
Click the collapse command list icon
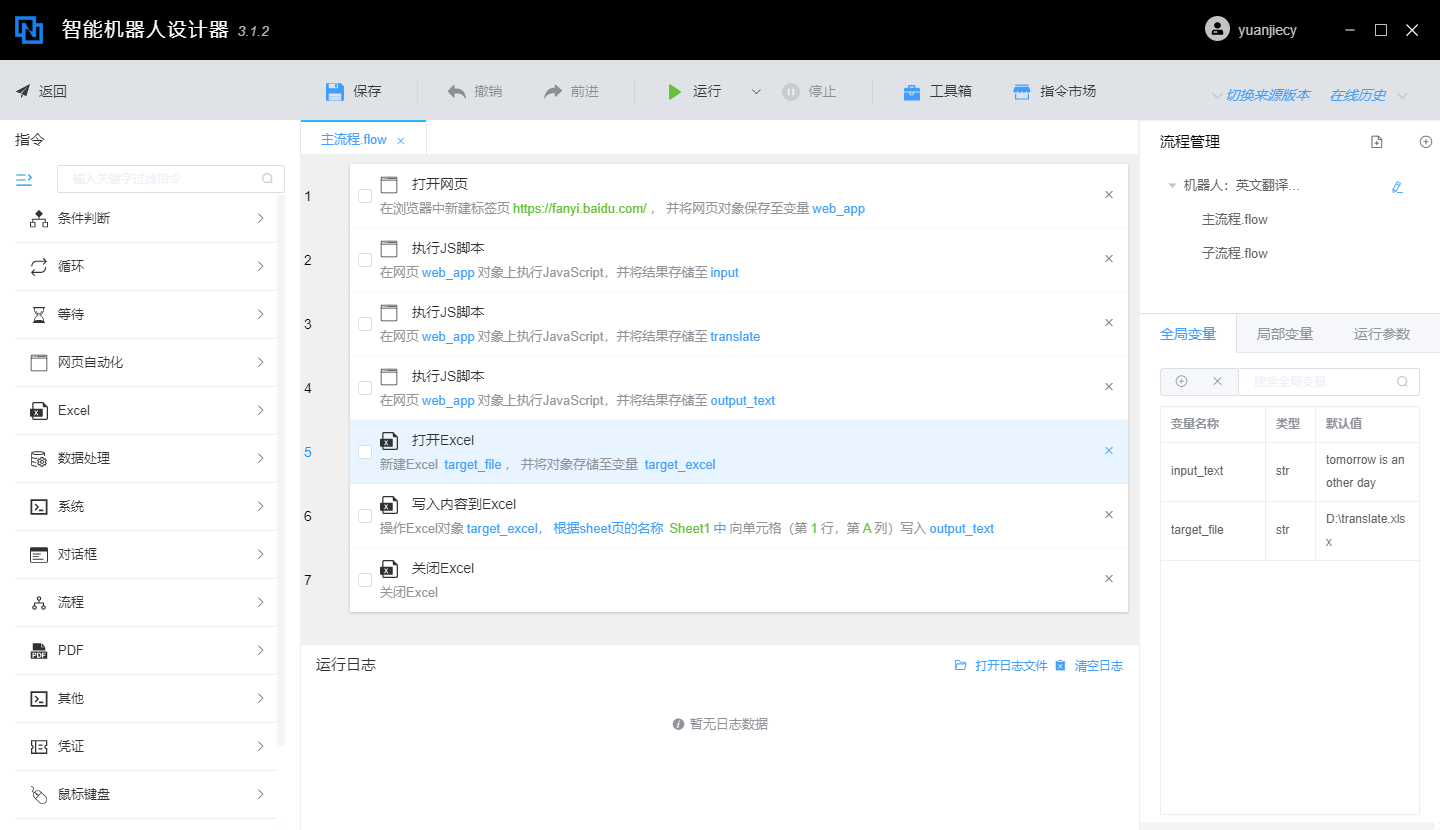pyautogui.click(x=25, y=179)
